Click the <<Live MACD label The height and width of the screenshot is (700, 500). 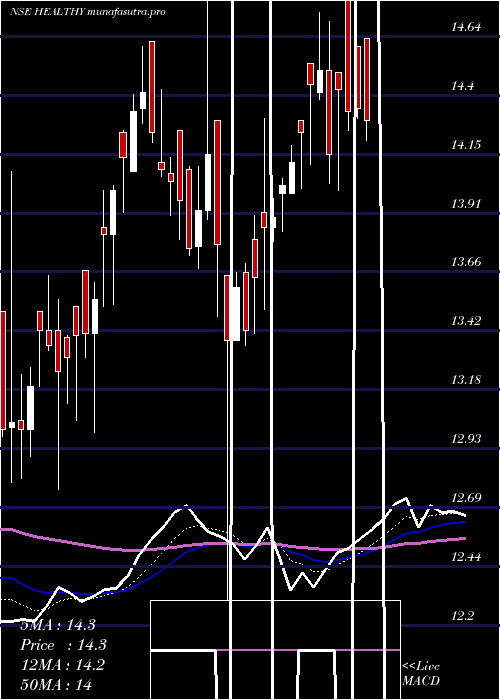click(421, 674)
